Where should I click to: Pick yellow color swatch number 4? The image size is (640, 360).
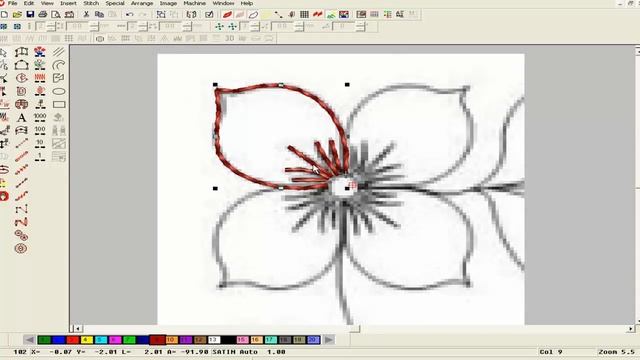pos(87,340)
